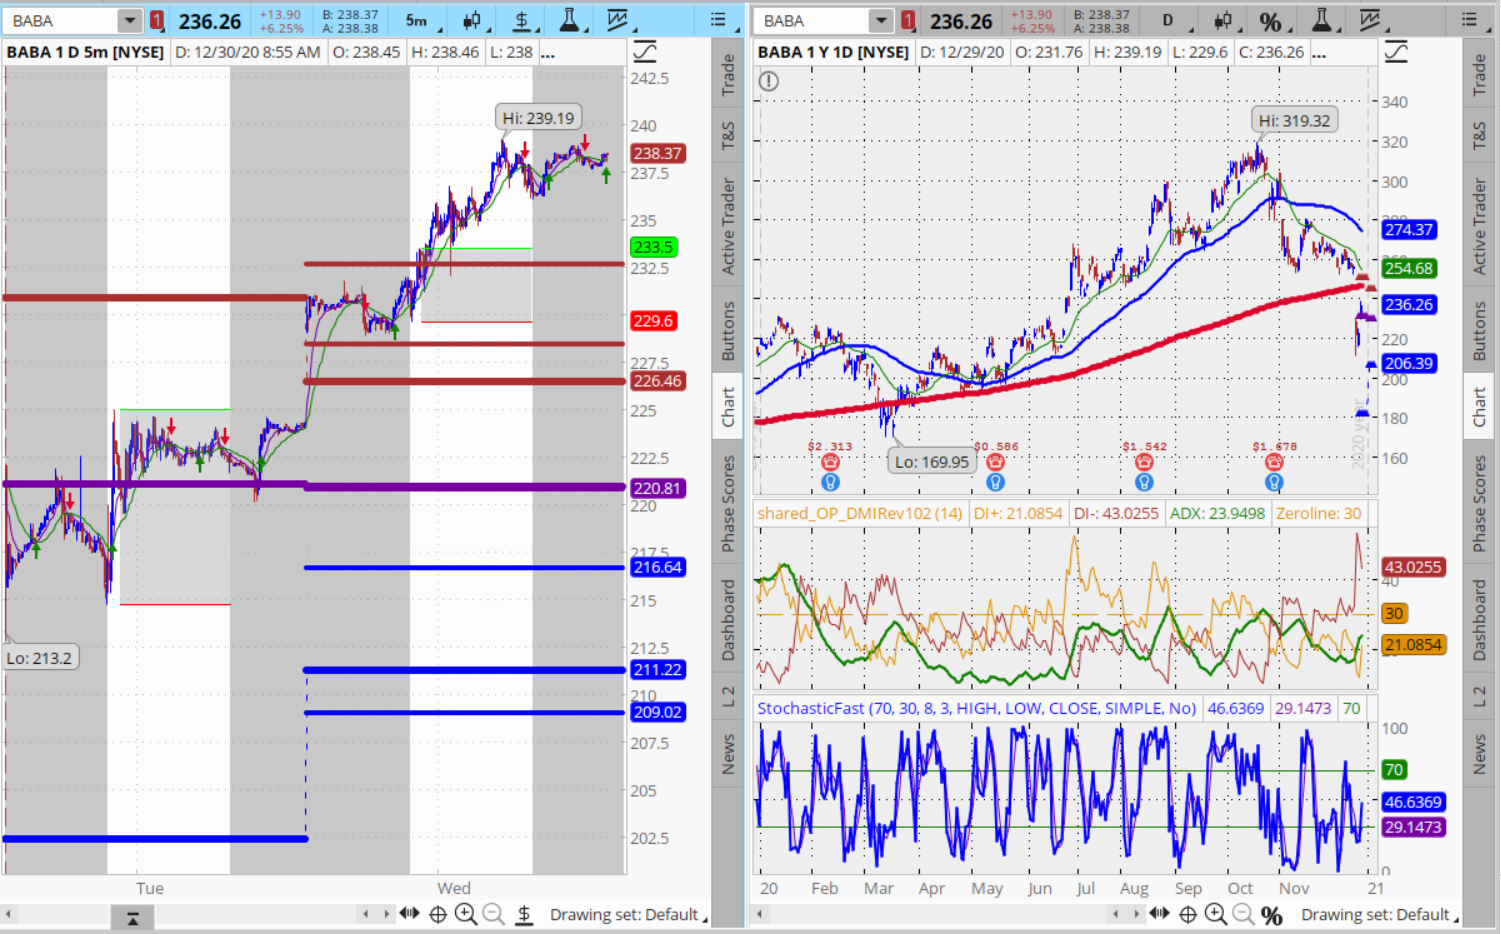The image size is (1501, 934).
Task: Open drawings tool icon in left chart toolbar
Action: pos(618,20)
